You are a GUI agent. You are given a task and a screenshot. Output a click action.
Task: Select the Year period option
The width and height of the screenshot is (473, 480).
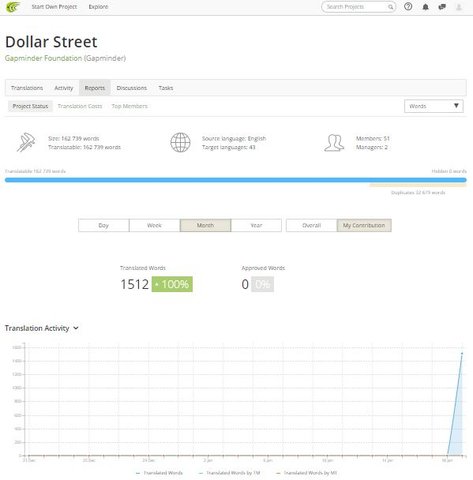[x=256, y=225]
